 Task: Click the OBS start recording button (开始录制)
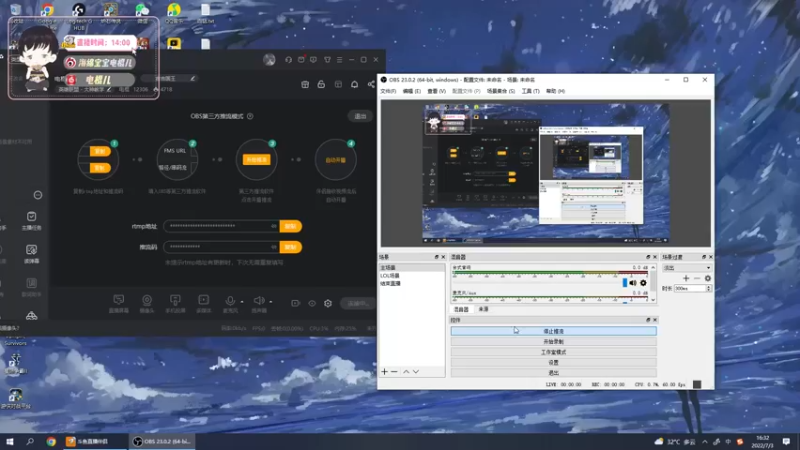(554, 342)
